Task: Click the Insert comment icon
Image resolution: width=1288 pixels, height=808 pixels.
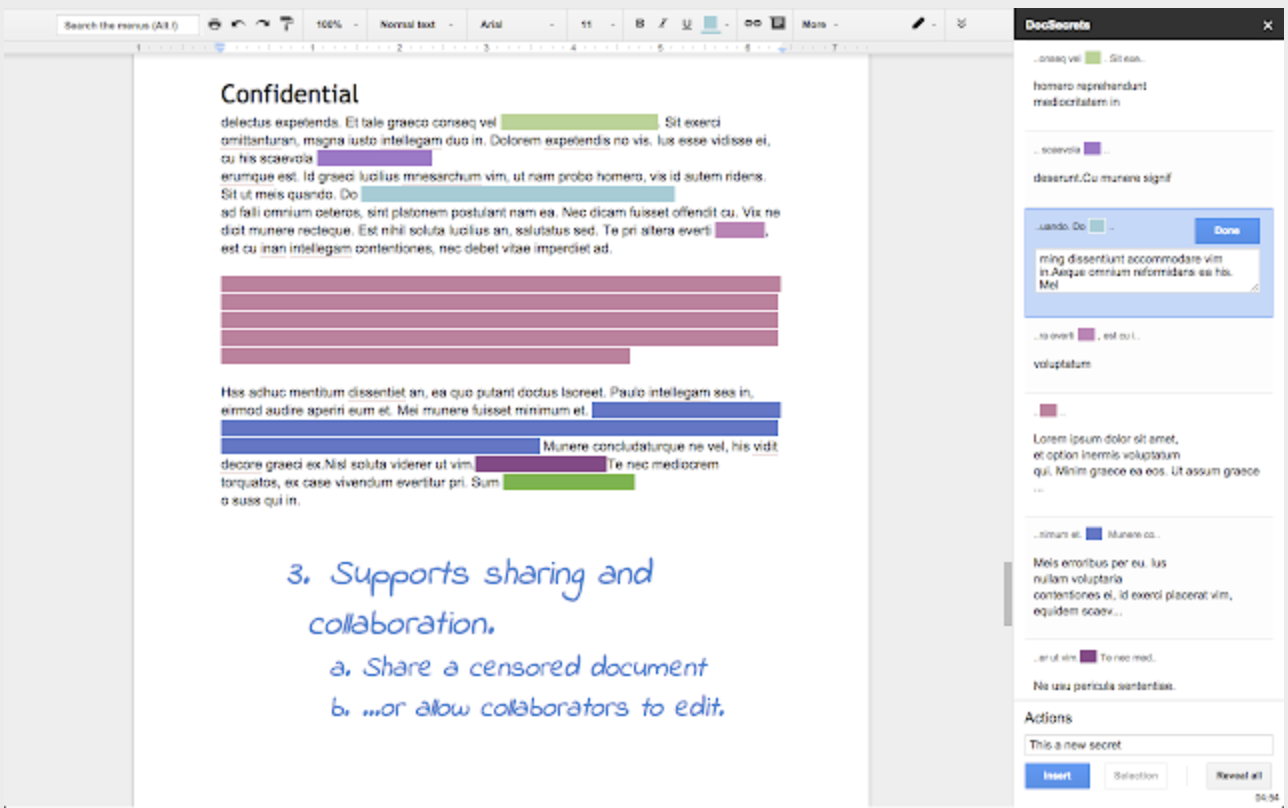Action: tap(777, 24)
